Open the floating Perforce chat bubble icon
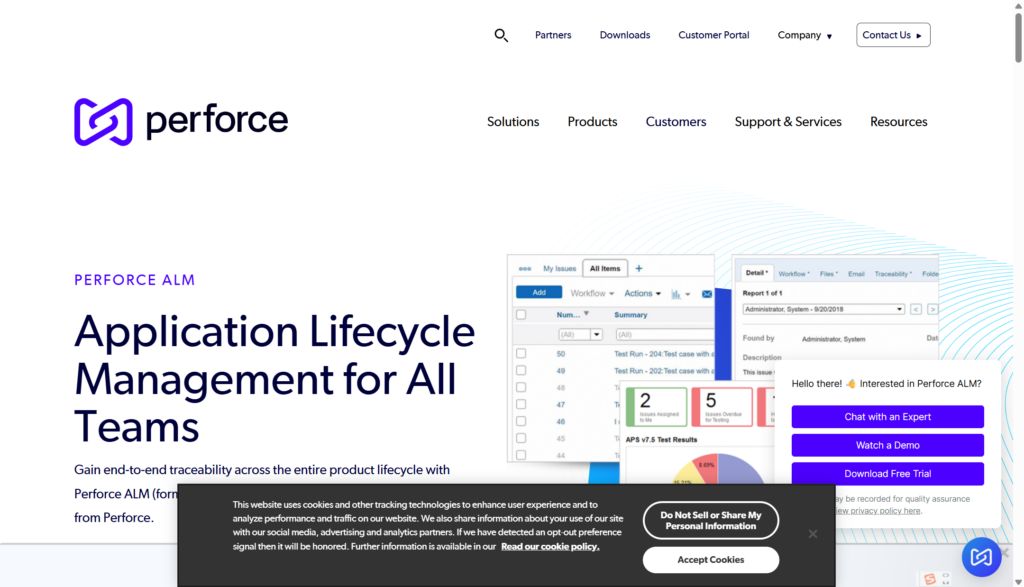 pyautogui.click(x=981, y=557)
